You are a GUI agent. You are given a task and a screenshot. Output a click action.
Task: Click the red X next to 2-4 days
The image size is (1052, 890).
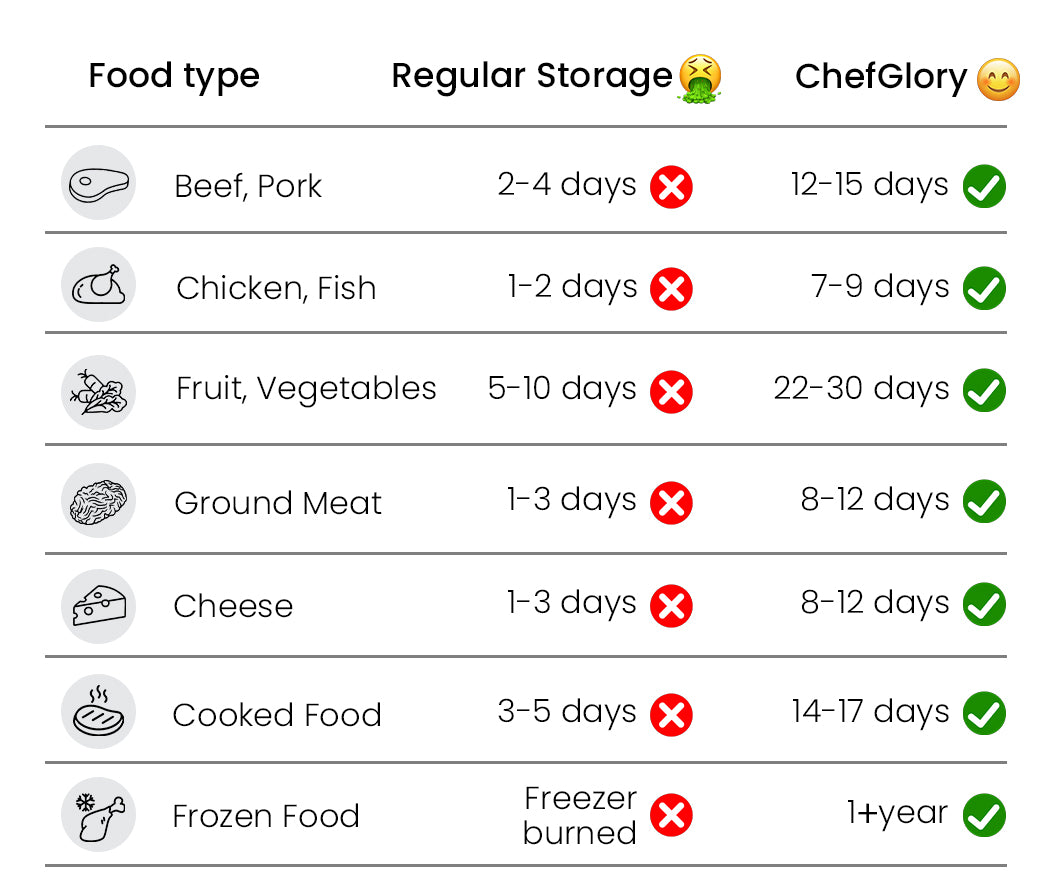(x=671, y=187)
